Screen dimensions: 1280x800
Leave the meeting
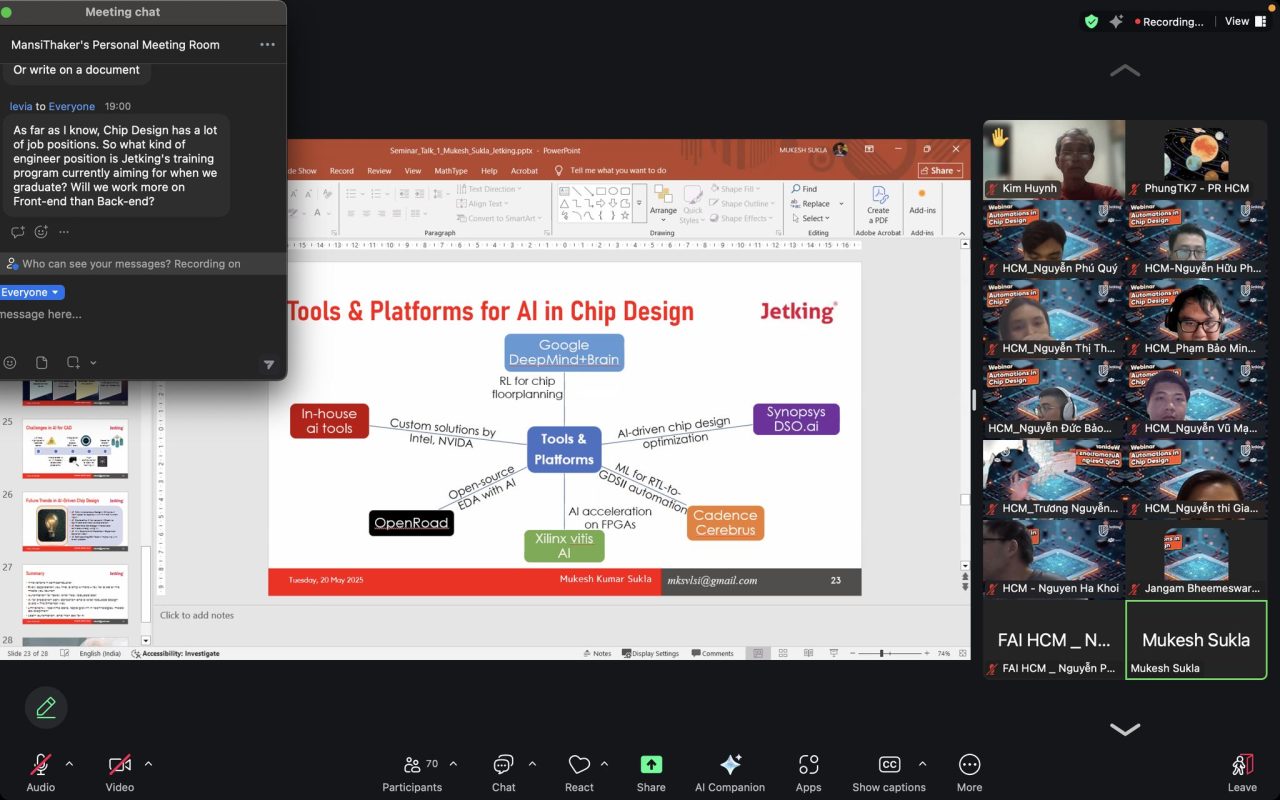click(x=1242, y=772)
